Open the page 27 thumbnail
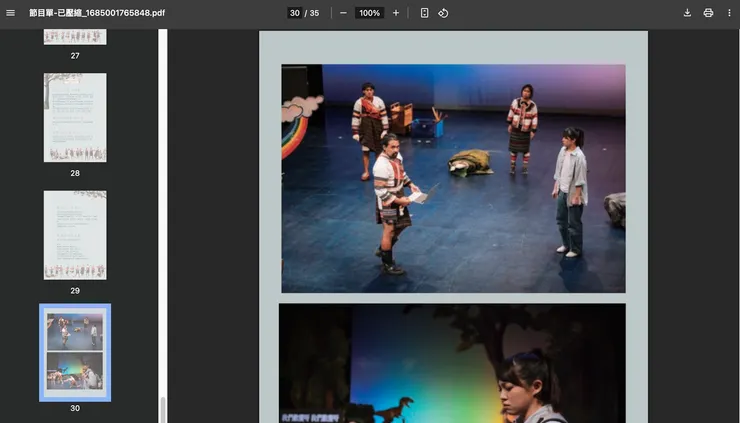 coord(75,36)
